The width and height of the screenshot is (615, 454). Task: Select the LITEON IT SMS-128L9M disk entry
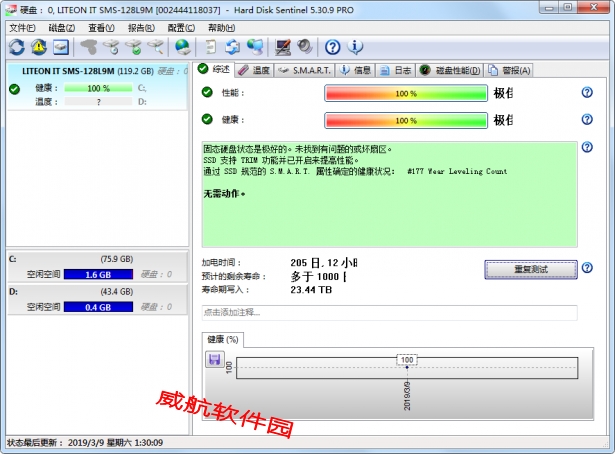pyautogui.click(x=97, y=86)
